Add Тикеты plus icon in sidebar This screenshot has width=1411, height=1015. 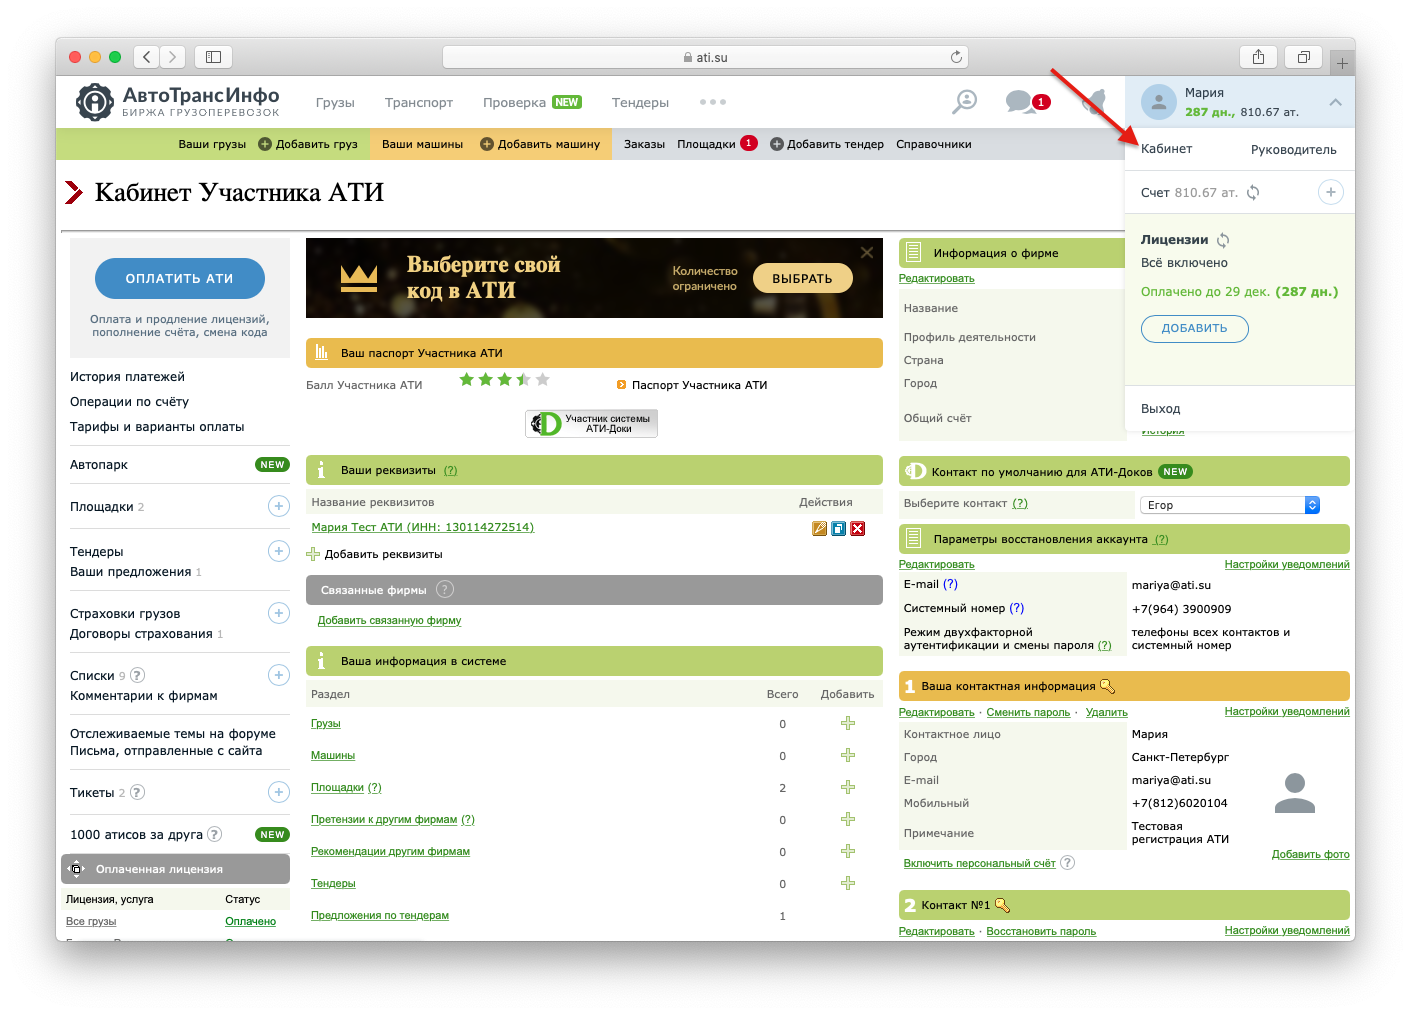pyautogui.click(x=279, y=792)
